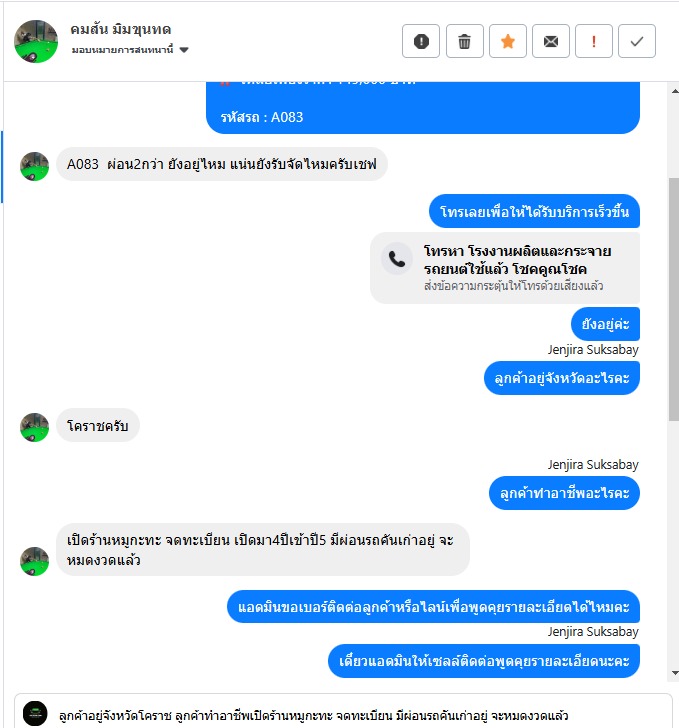
Task: Click the scrollbar down arrow
Action: coord(674,673)
